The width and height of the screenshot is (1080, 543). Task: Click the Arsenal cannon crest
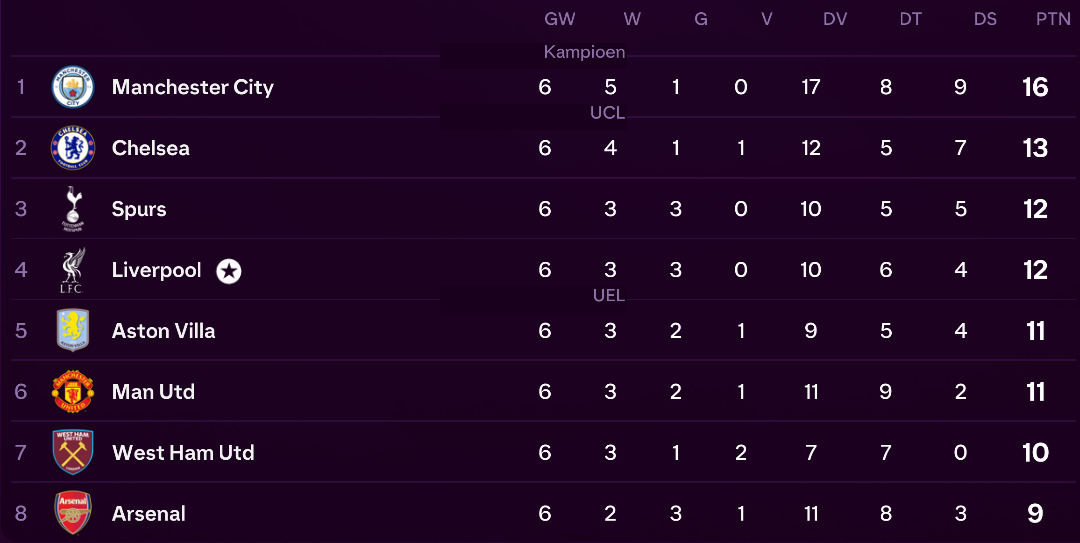(x=73, y=513)
